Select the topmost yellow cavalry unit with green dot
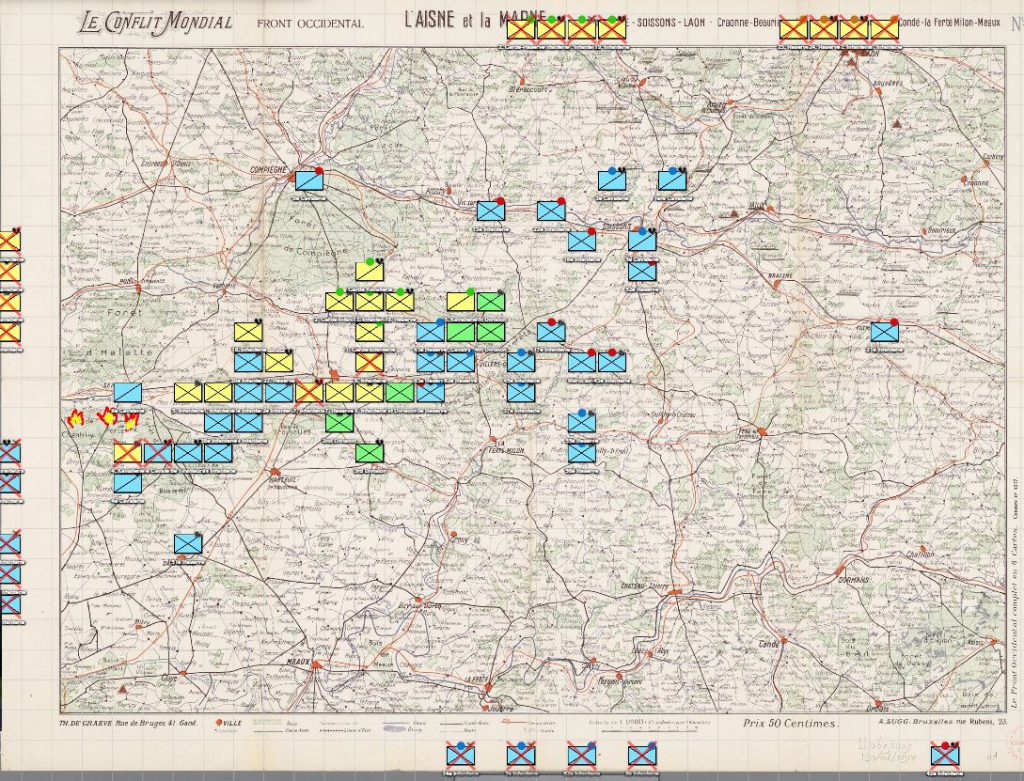Image resolution: width=1024 pixels, height=781 pixels. point(370,271)
